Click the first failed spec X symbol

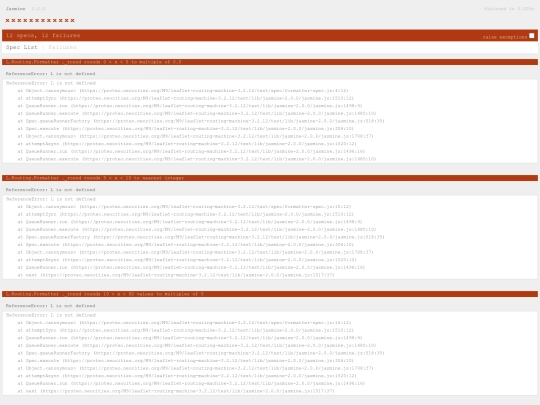pyautogui.click(x=8, y=21)
